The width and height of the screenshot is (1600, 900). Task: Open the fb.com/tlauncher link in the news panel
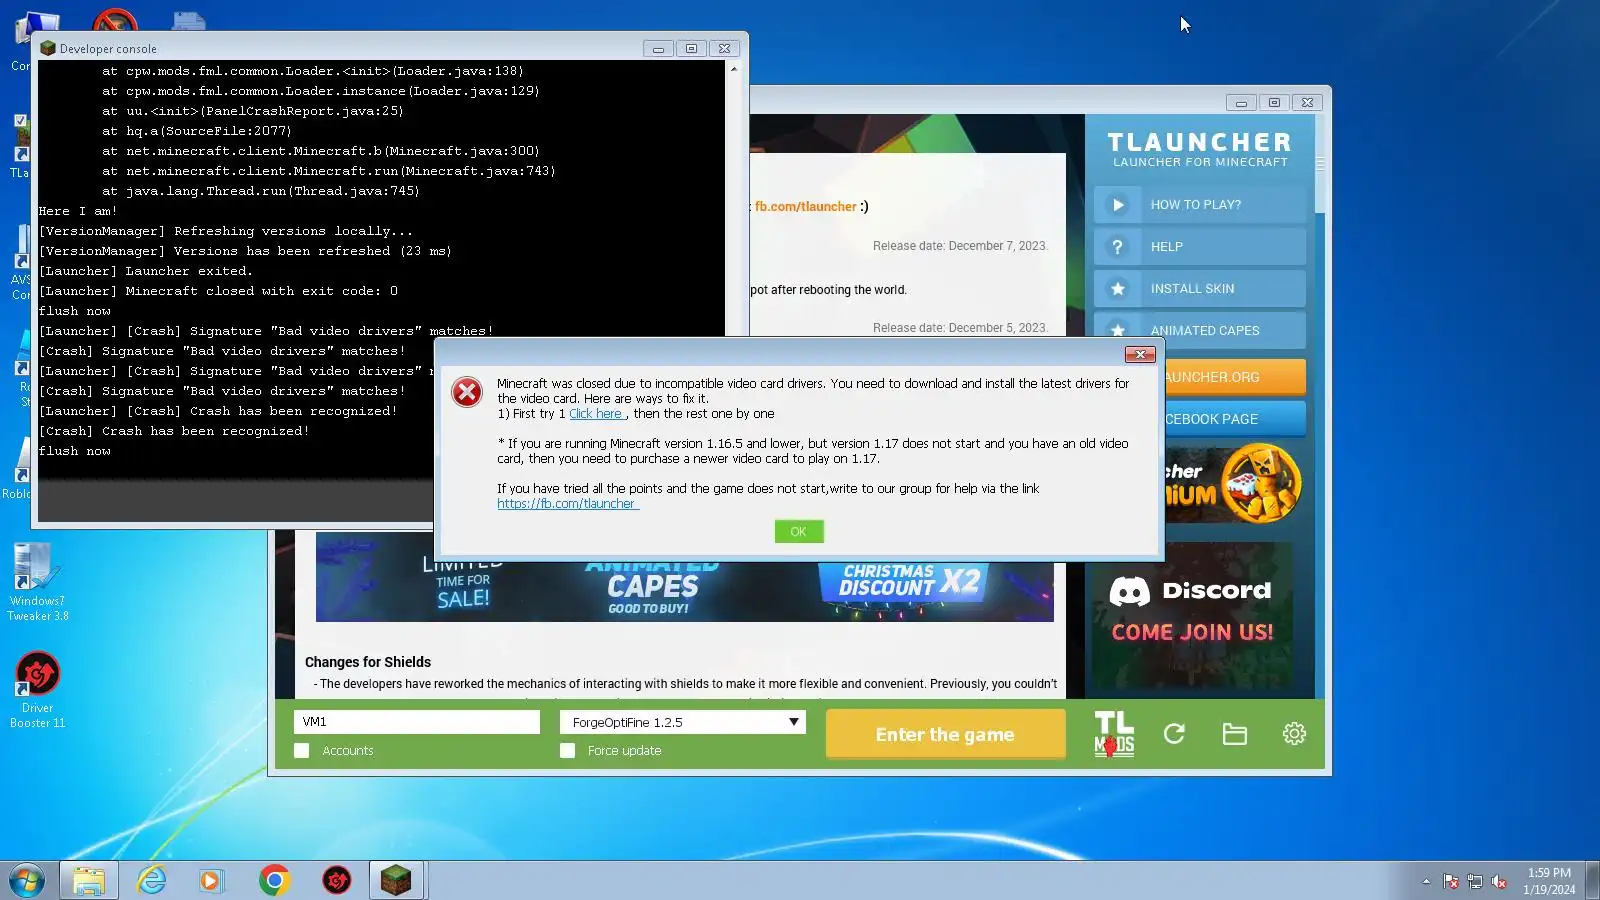pyautogui.click(x=806, y=207)
